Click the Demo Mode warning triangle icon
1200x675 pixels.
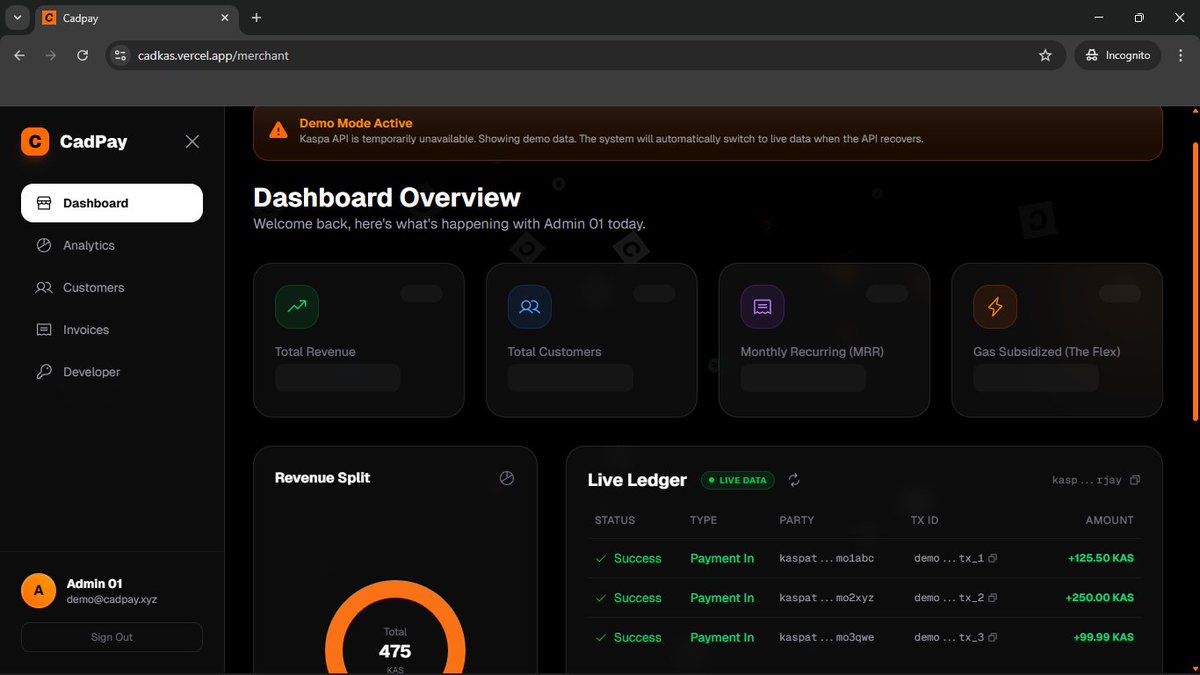pyautogui.click(x=277, y=129)
